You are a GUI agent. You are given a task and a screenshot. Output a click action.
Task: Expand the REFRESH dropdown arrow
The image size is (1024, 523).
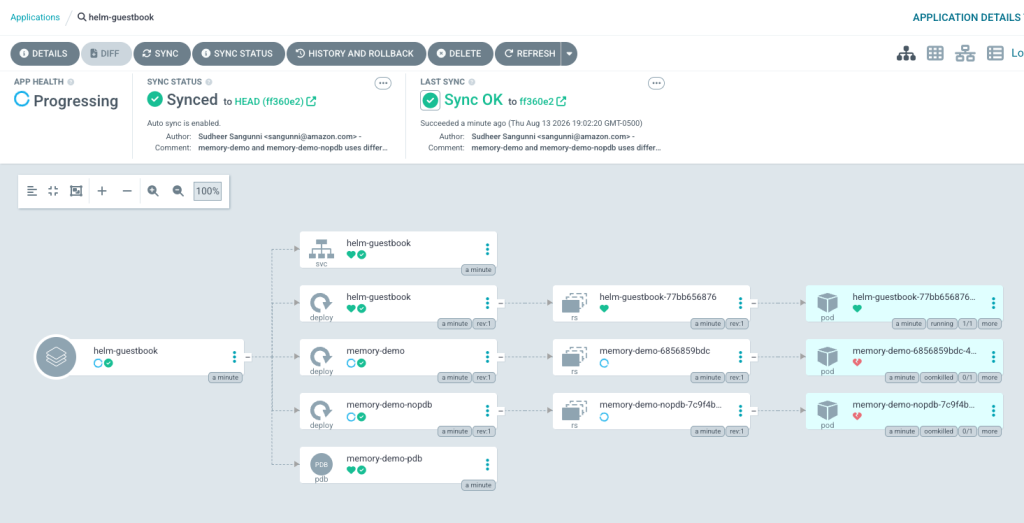tap(569, 54)
